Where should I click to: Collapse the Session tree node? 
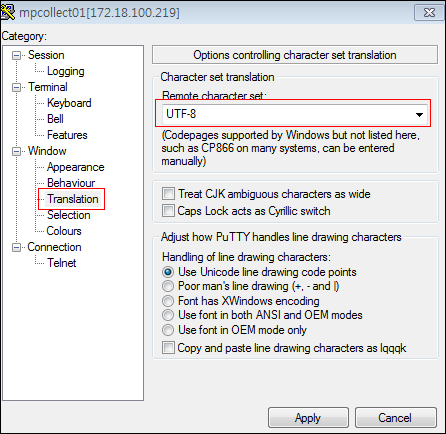[16, 55]
